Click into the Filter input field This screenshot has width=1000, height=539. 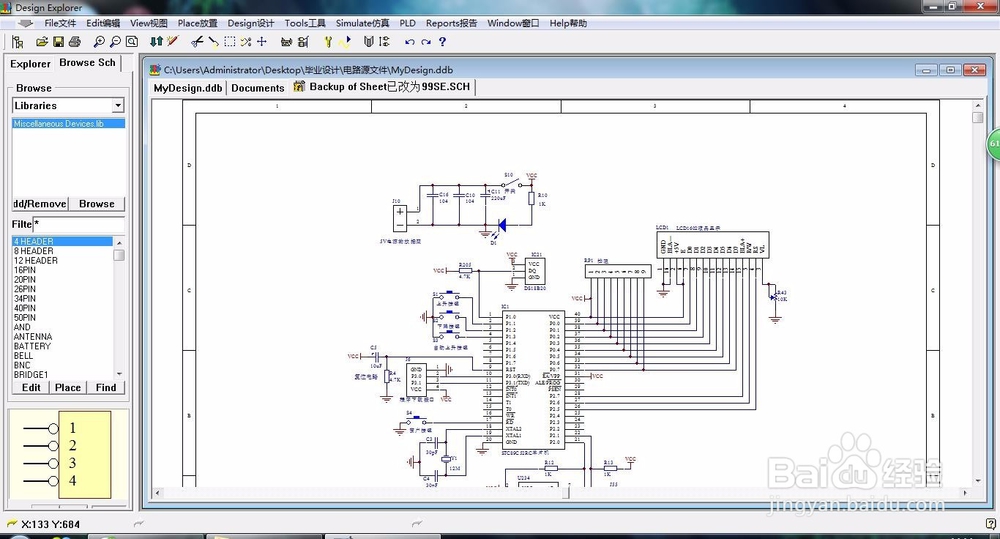pos(78,224)
